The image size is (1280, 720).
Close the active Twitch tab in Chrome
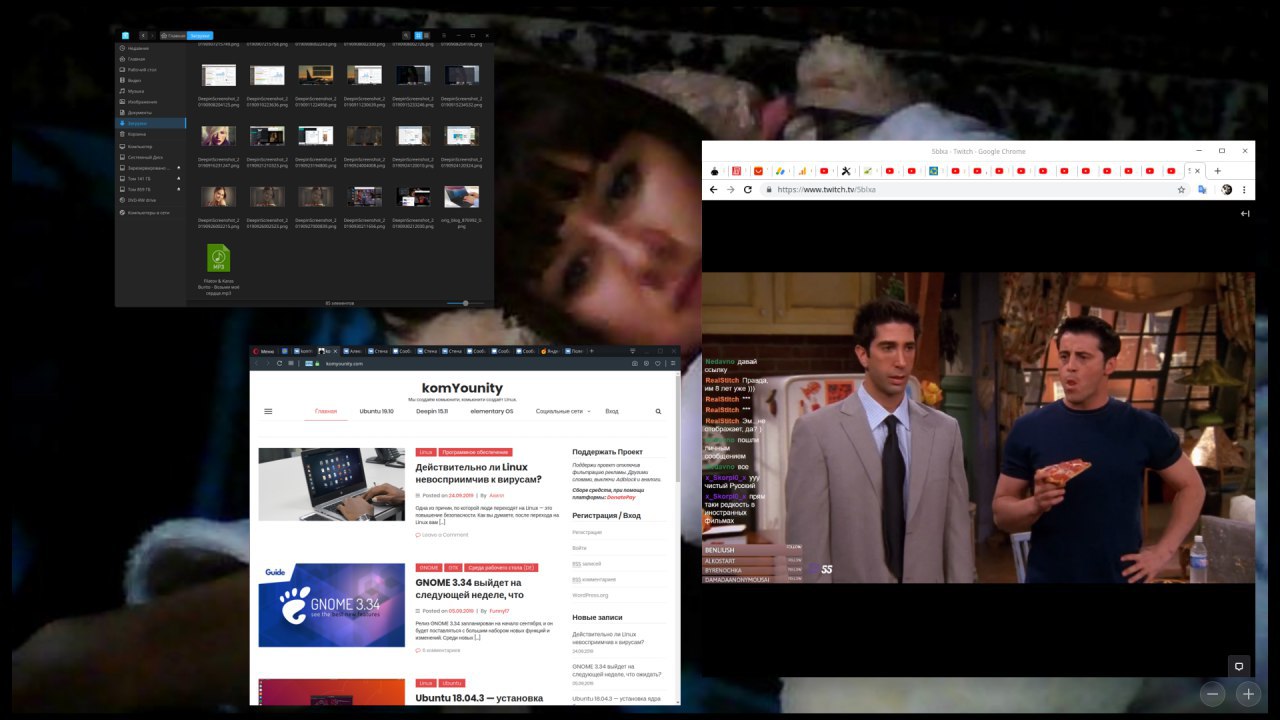1198,171
